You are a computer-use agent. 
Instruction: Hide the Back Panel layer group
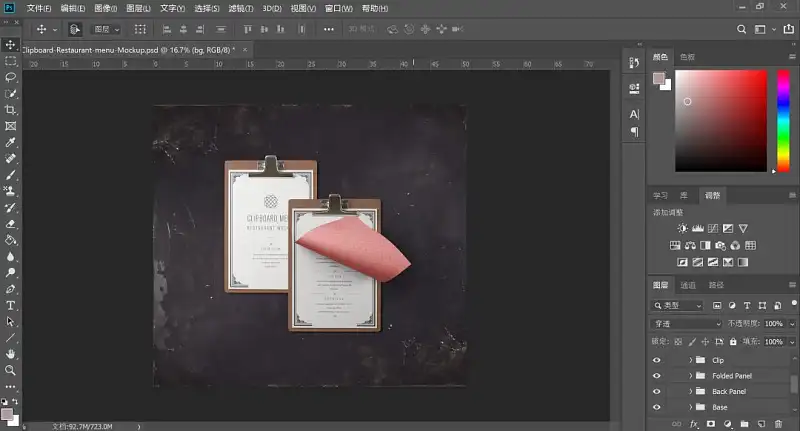[x=657, y=392]
